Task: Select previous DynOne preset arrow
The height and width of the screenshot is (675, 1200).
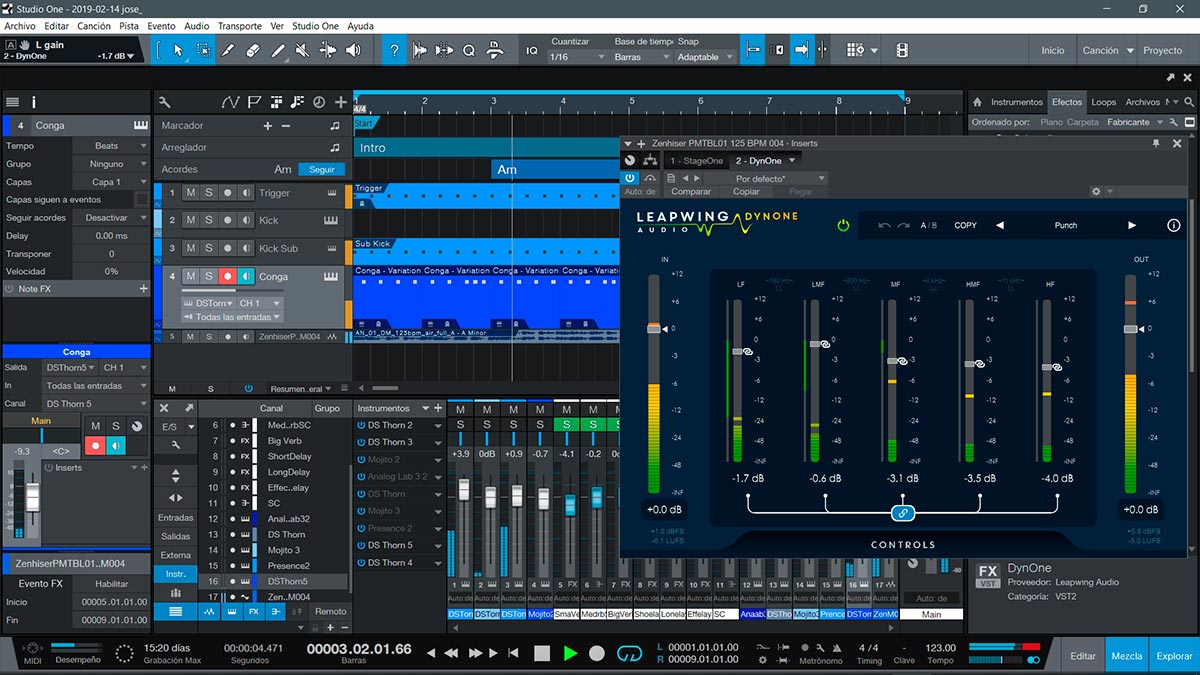Action: (999, 225)
